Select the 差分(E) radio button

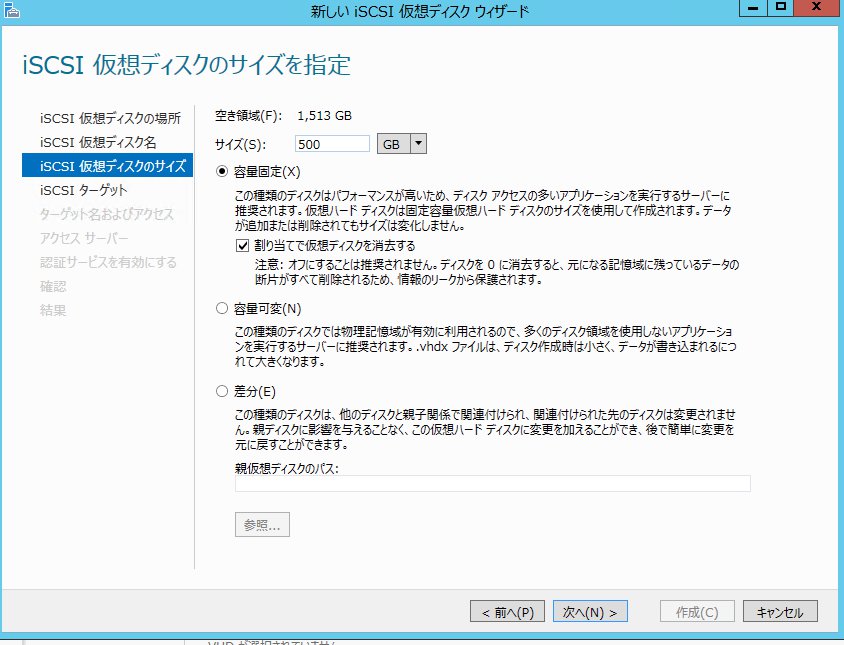coord(222,390)
